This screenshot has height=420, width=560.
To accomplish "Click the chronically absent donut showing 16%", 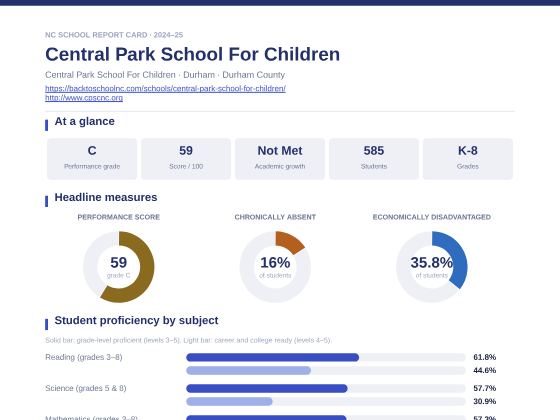I will click(x=275, y=267).
